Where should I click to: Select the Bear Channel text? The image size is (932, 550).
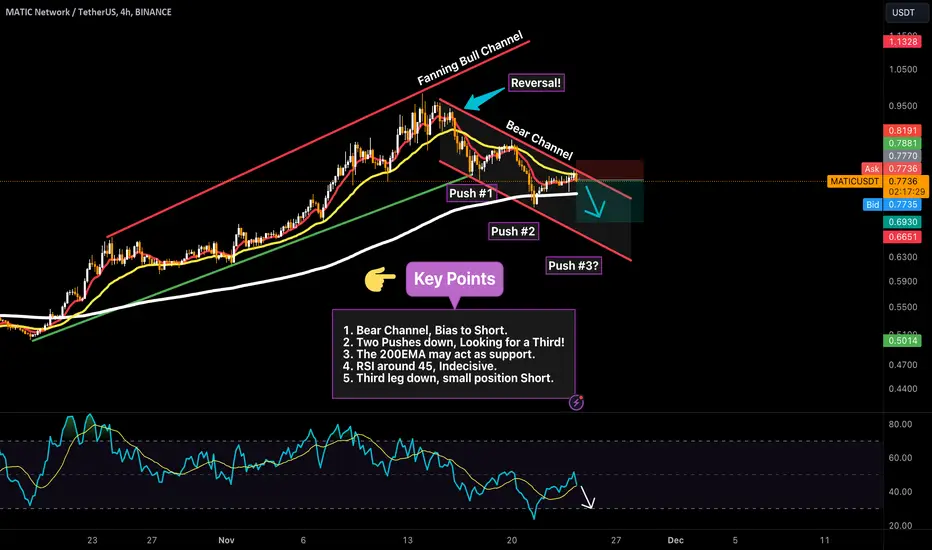click(x=539, y=140)
